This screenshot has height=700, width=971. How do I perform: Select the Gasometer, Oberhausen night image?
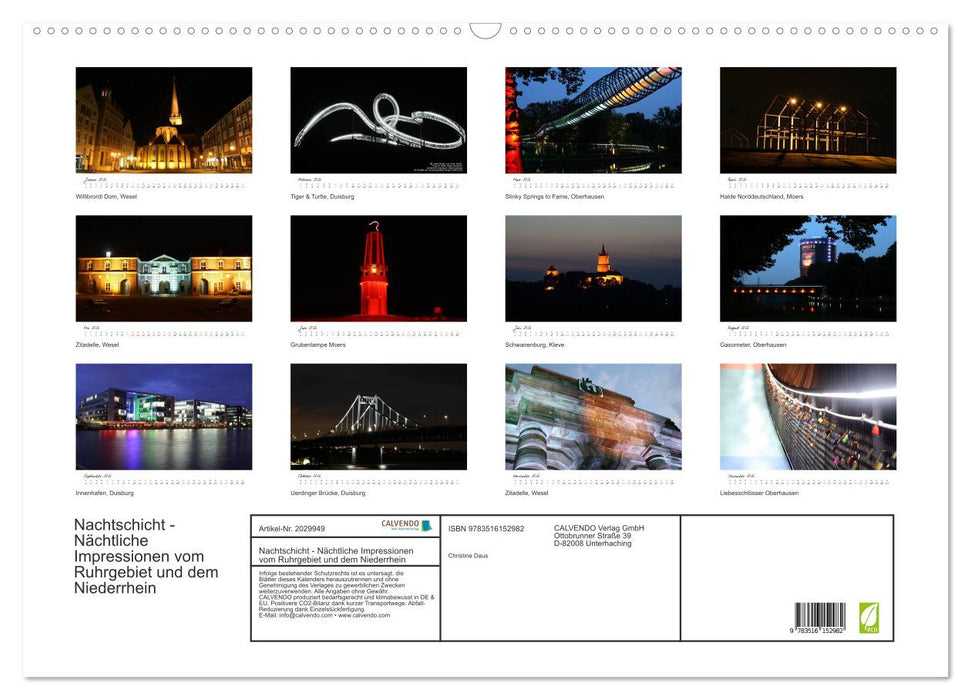pyautogui.click(x=807, y=268)
